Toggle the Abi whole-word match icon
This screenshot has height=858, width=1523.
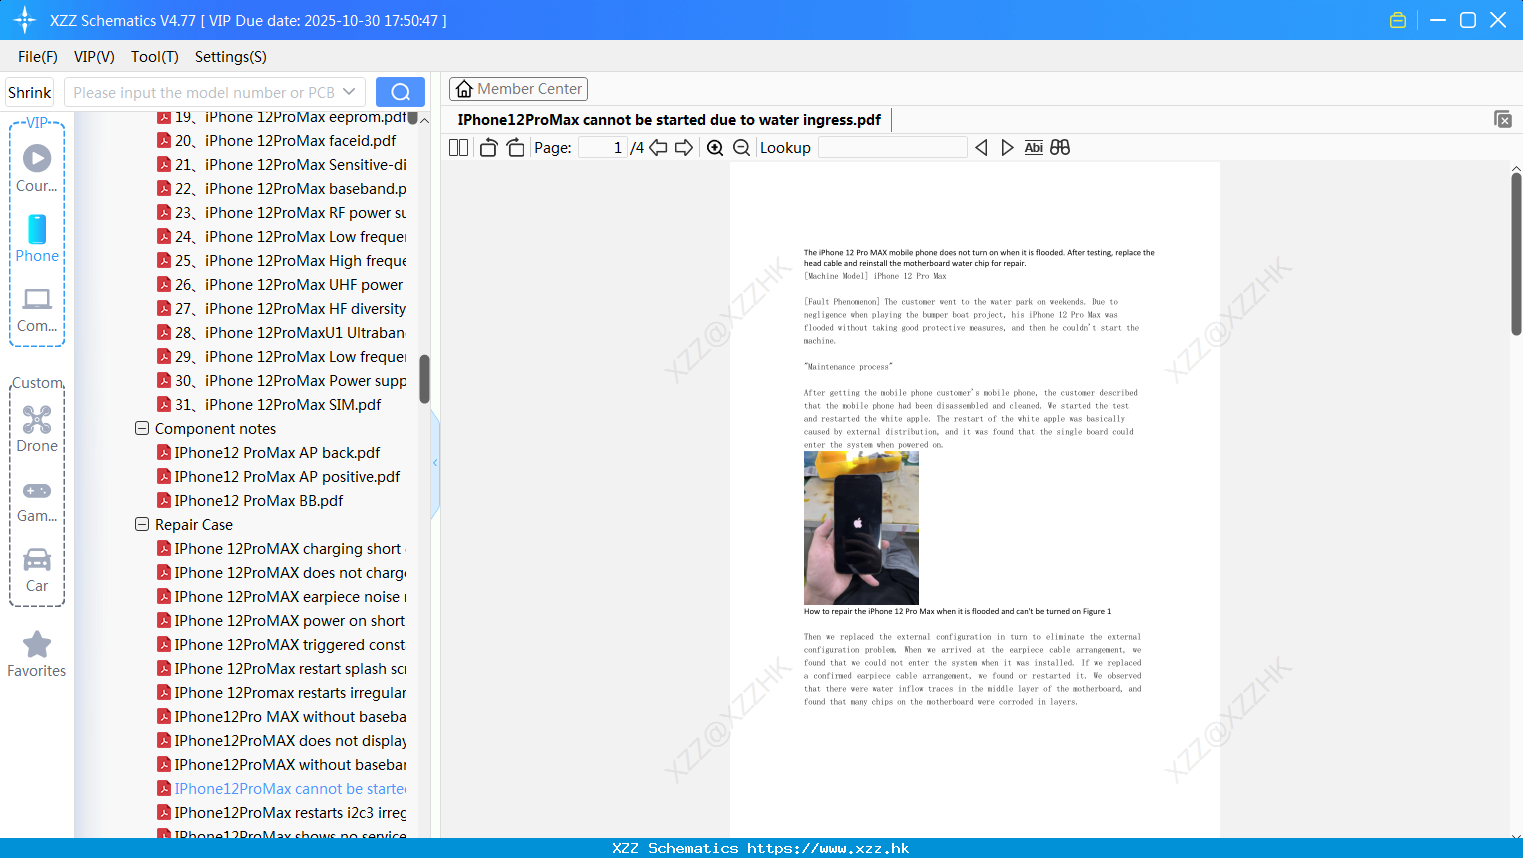pos(1034,148)
